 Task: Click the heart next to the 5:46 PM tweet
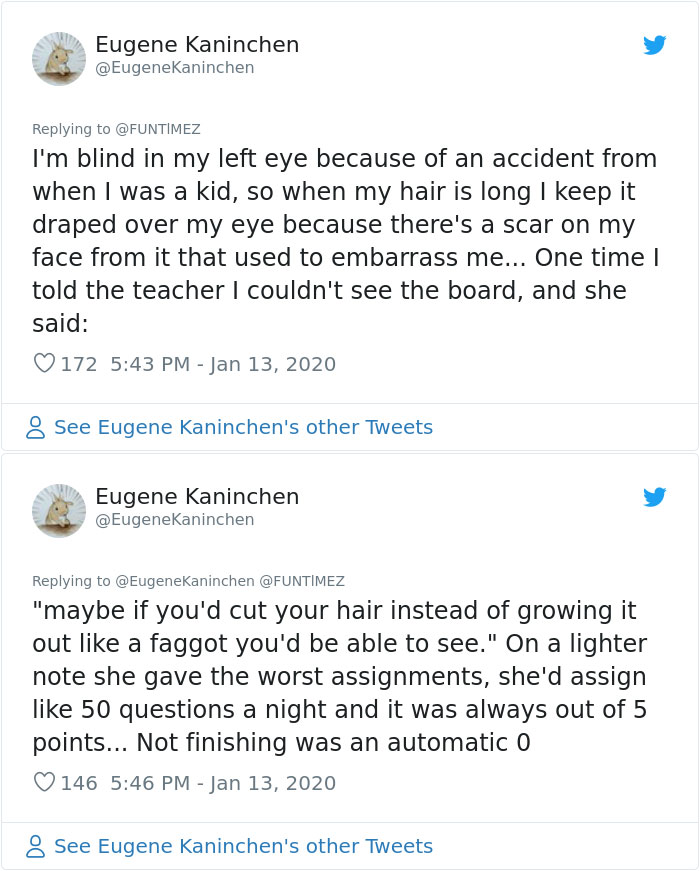click(x=44, y=783)
